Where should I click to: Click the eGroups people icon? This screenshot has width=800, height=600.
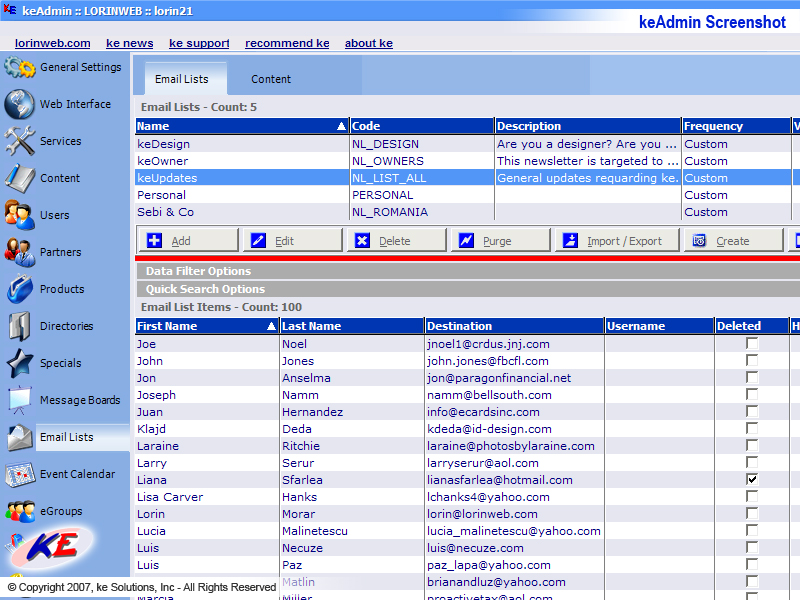point(20,511)
